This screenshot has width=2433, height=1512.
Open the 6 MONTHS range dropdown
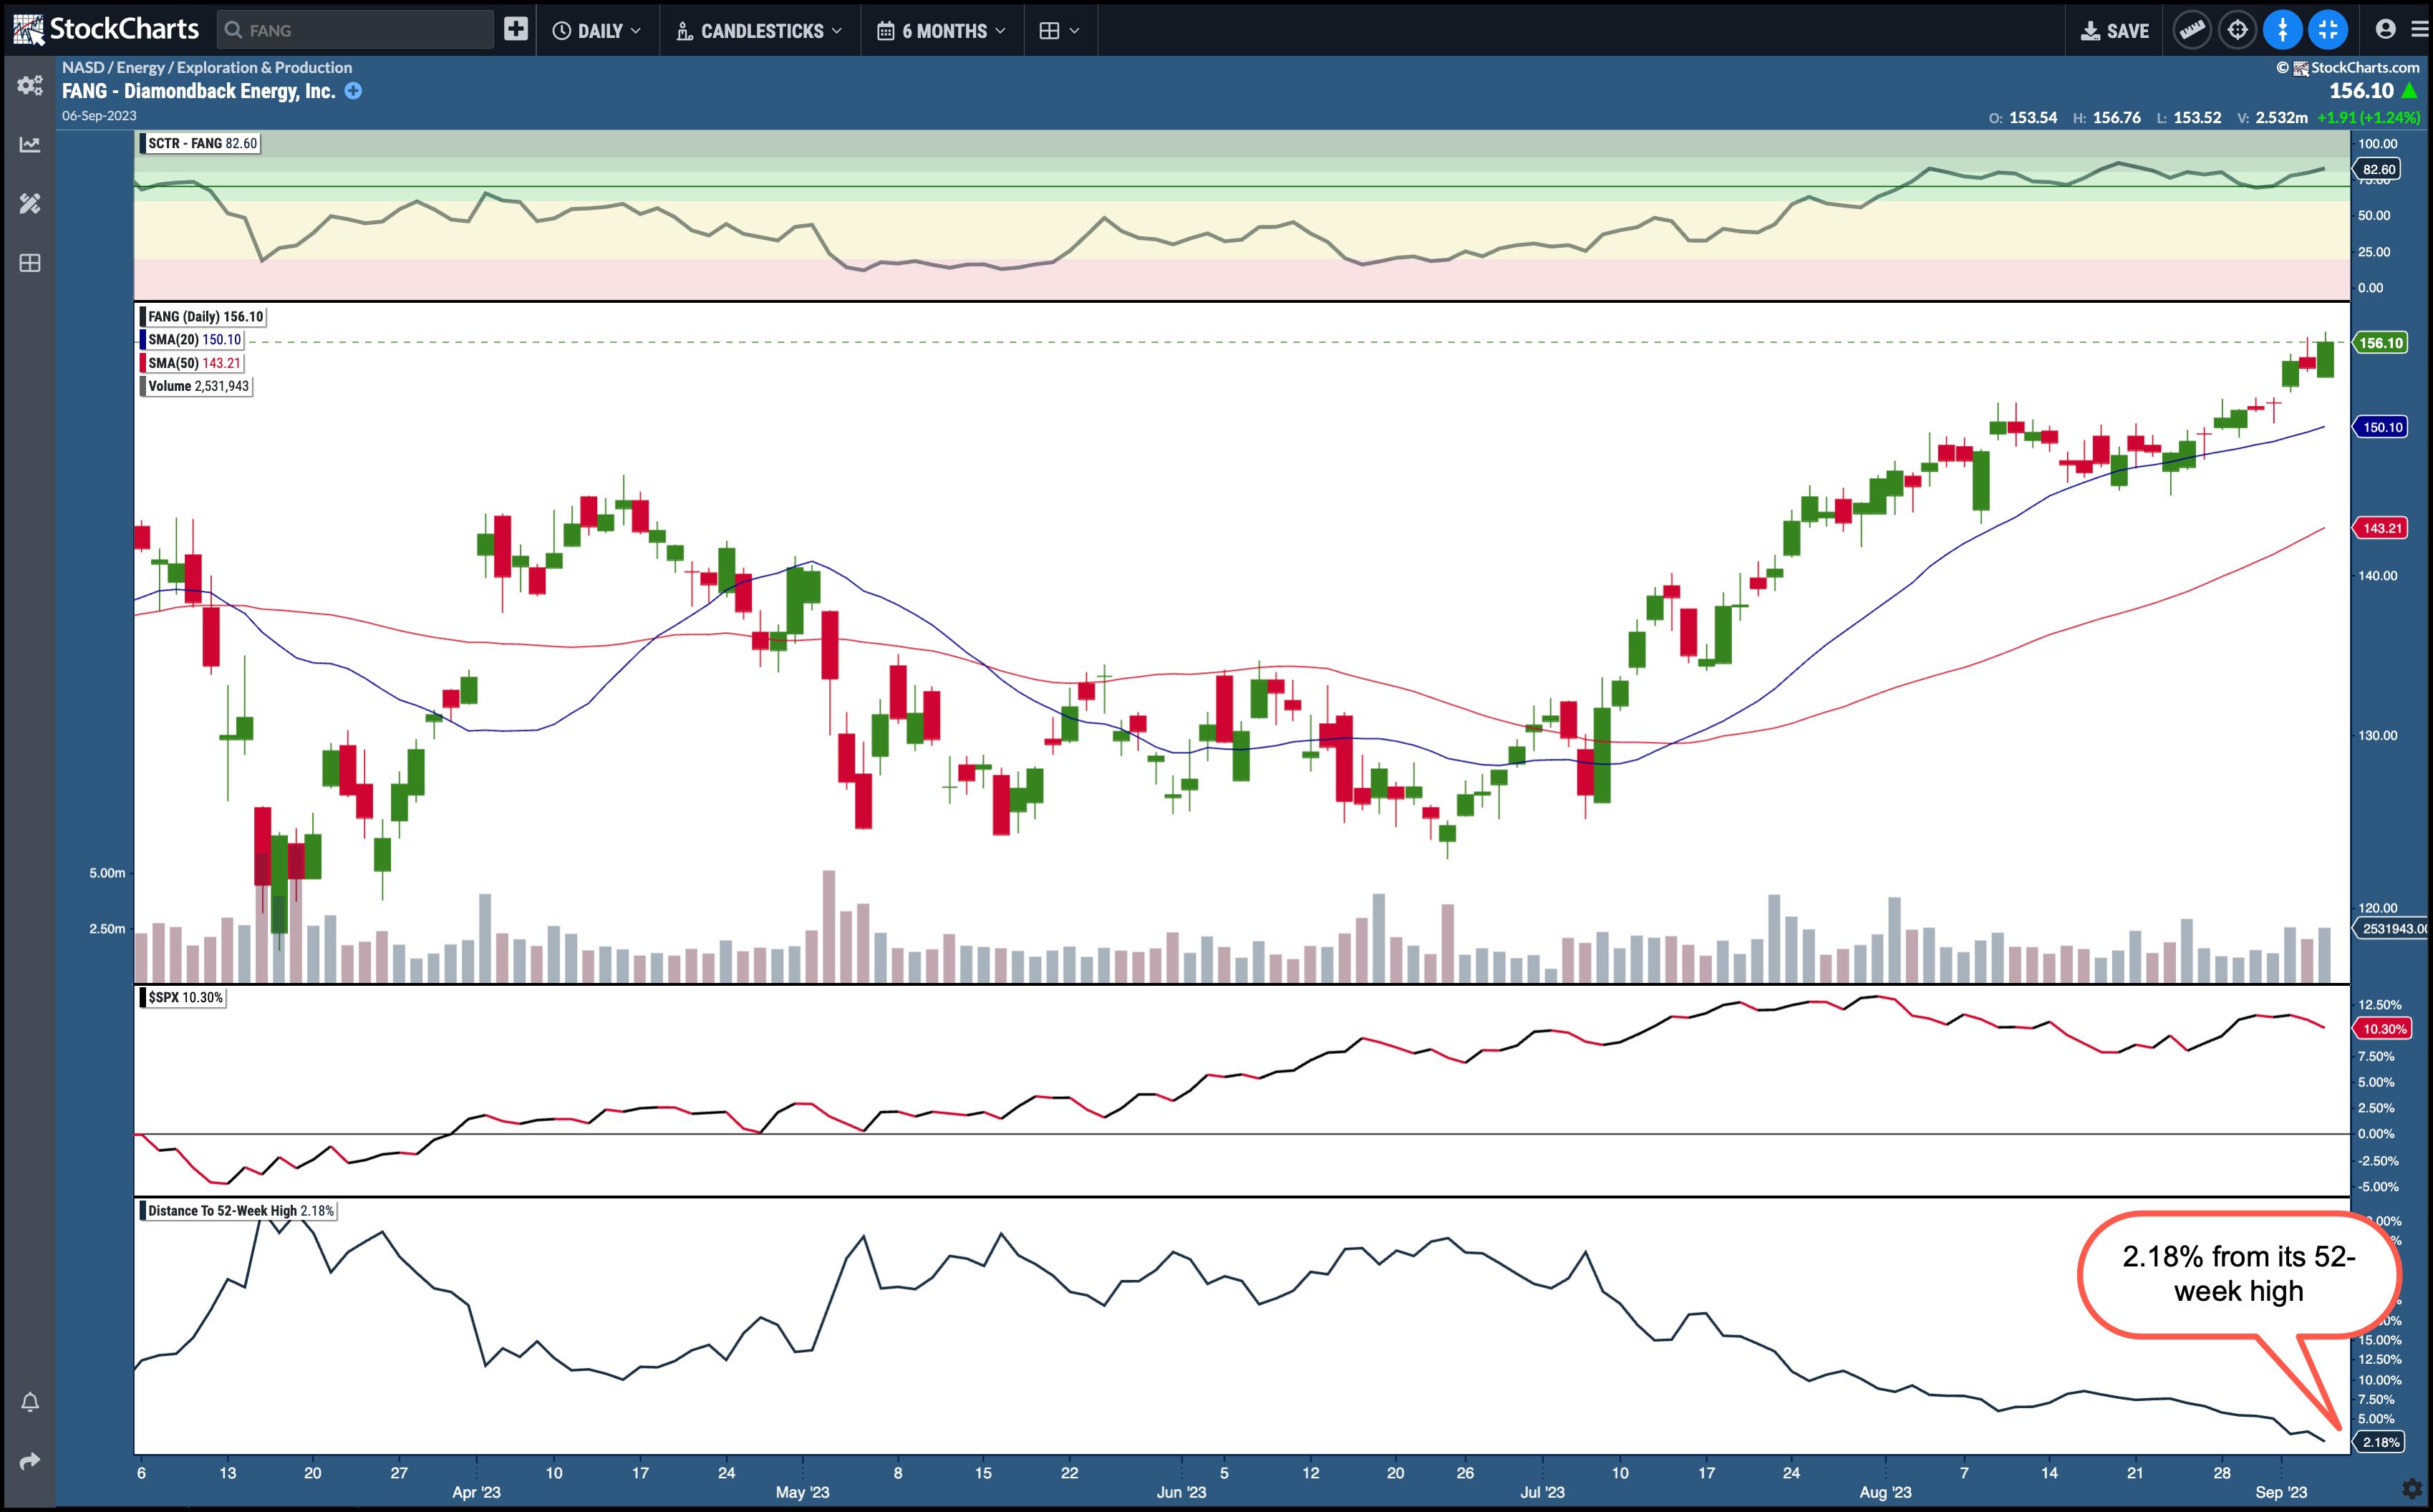tap(941, 31)
